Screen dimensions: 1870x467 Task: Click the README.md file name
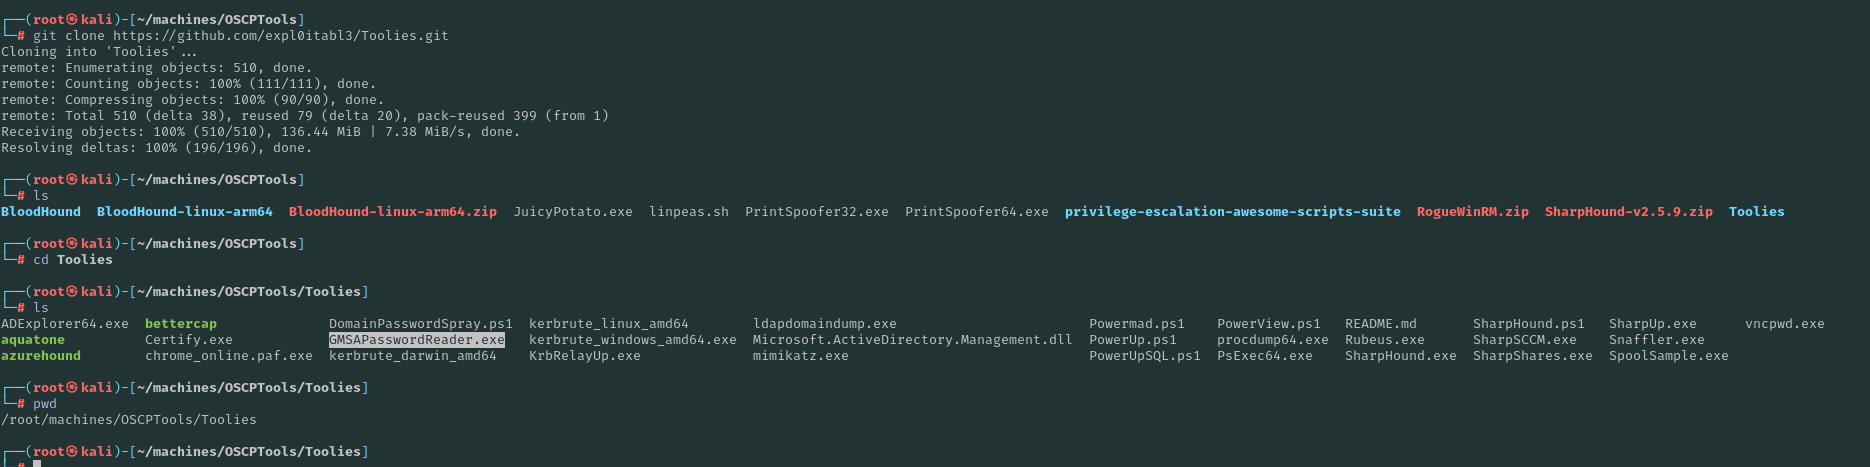pos(1380,324)
